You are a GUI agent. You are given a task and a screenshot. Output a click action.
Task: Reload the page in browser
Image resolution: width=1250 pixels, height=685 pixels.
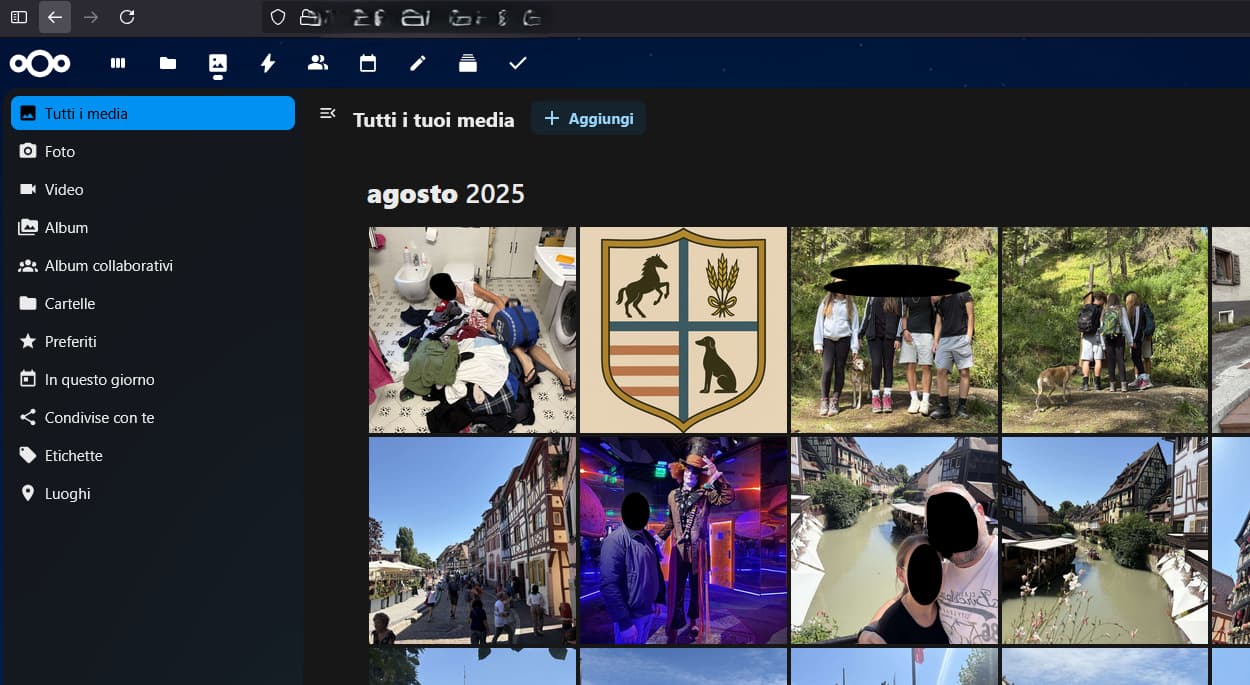tap(127, 17)
